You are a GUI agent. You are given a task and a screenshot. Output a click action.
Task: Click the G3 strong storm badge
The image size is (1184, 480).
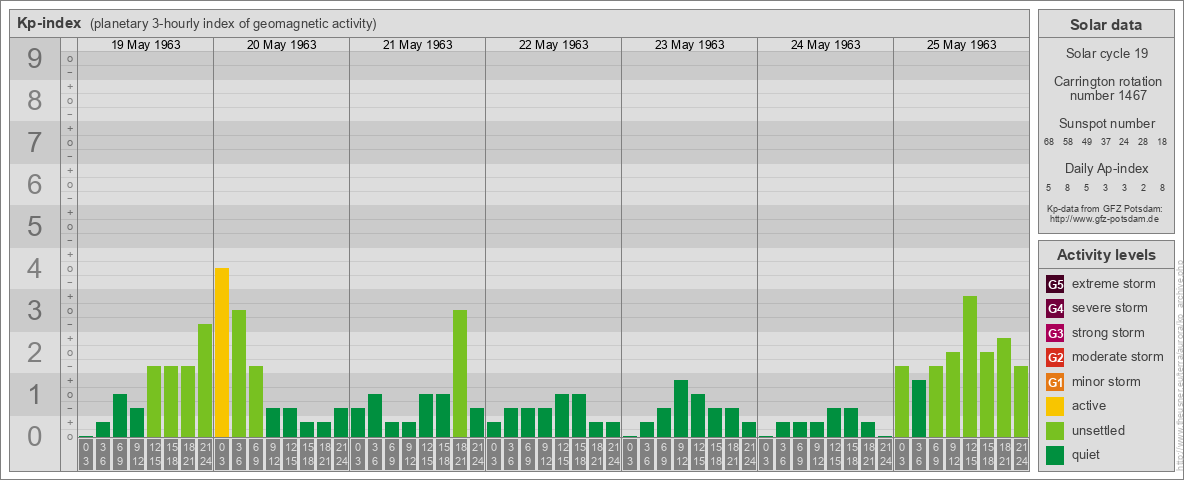[x=1055, y=333]
